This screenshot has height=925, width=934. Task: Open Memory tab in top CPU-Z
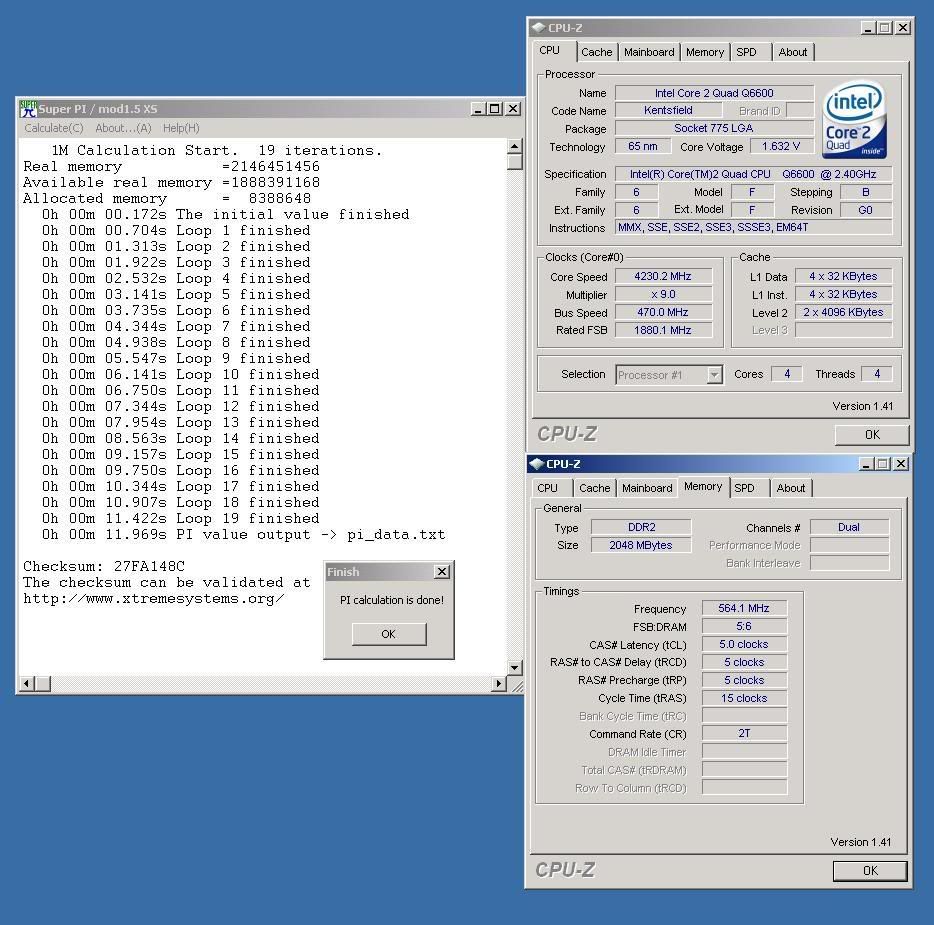coord(705,52)
